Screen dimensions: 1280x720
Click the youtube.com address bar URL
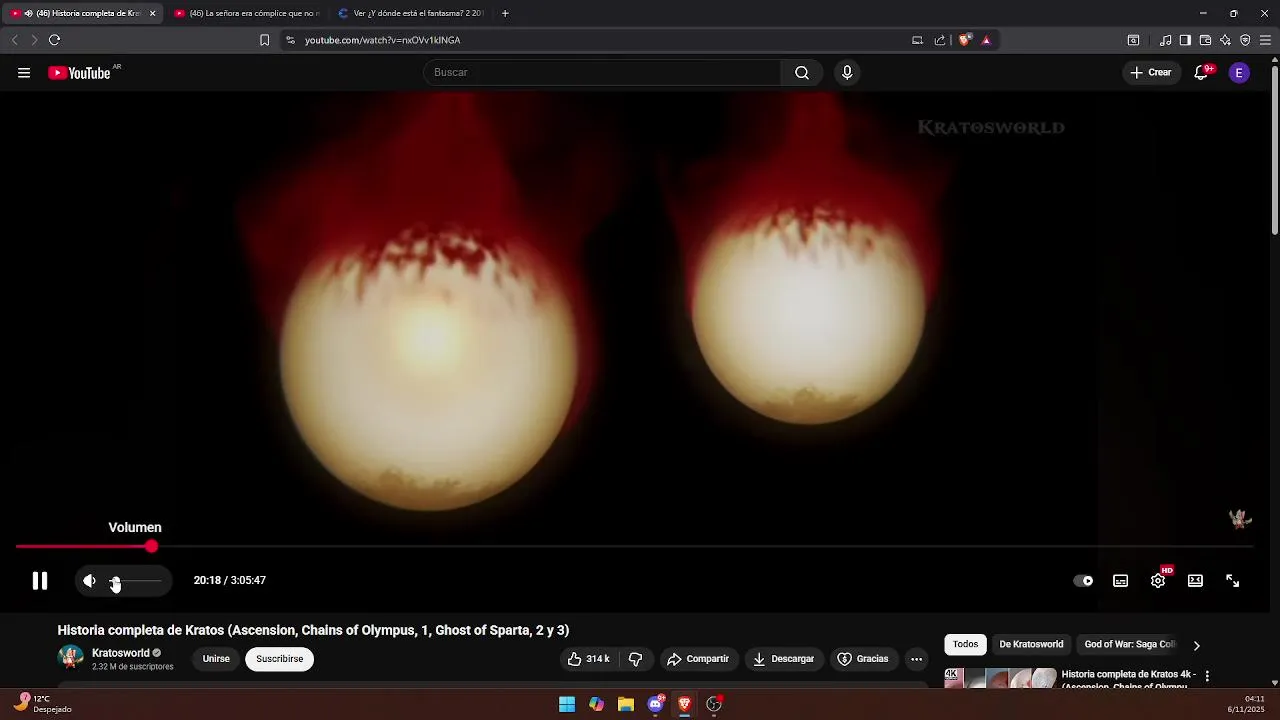(383, 40)
